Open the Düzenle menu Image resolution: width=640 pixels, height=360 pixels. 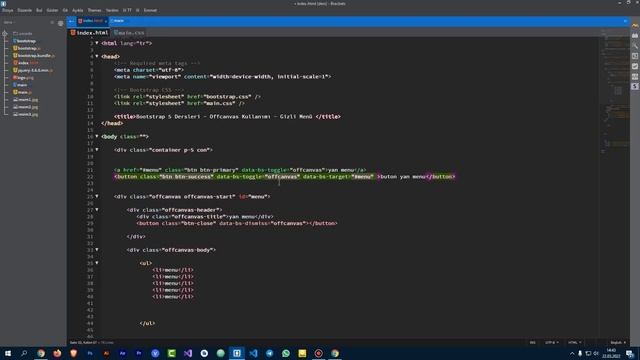coord(24,10)
